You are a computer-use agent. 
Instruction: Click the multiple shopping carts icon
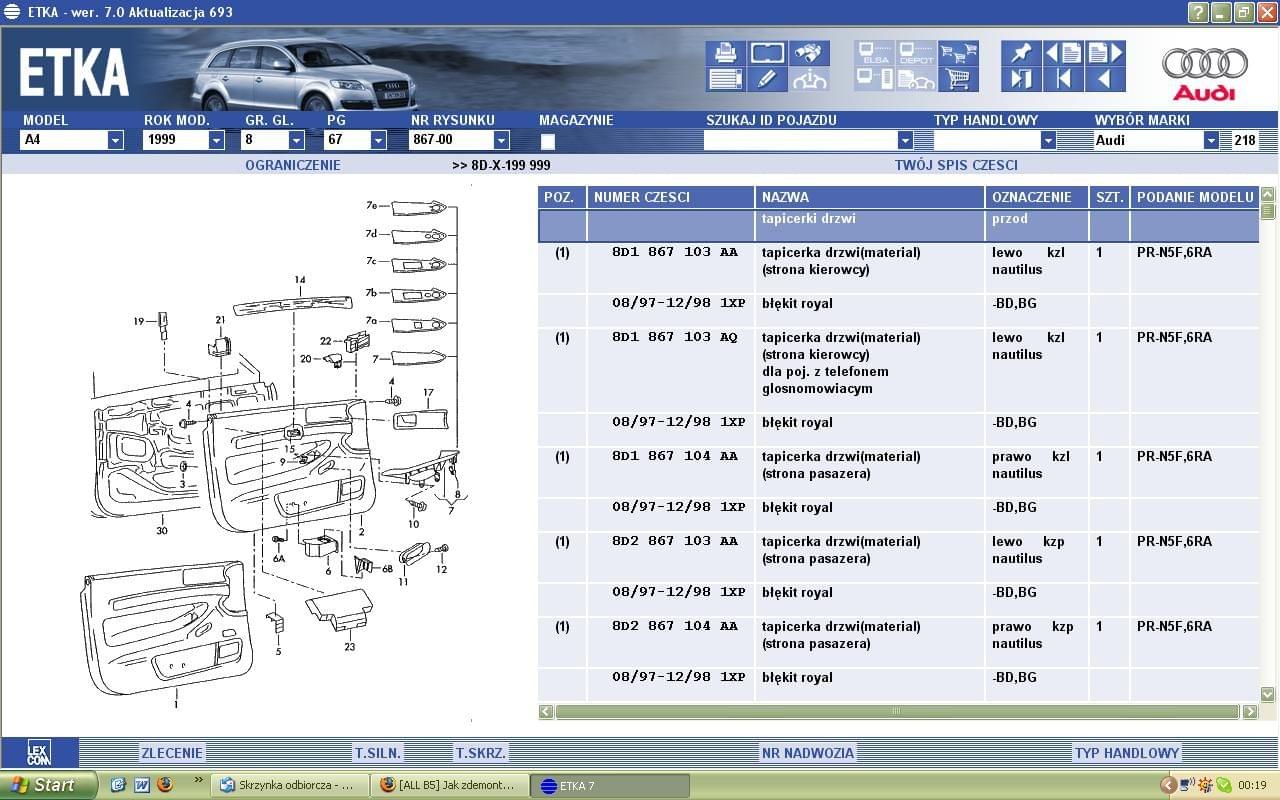(958, 53)
